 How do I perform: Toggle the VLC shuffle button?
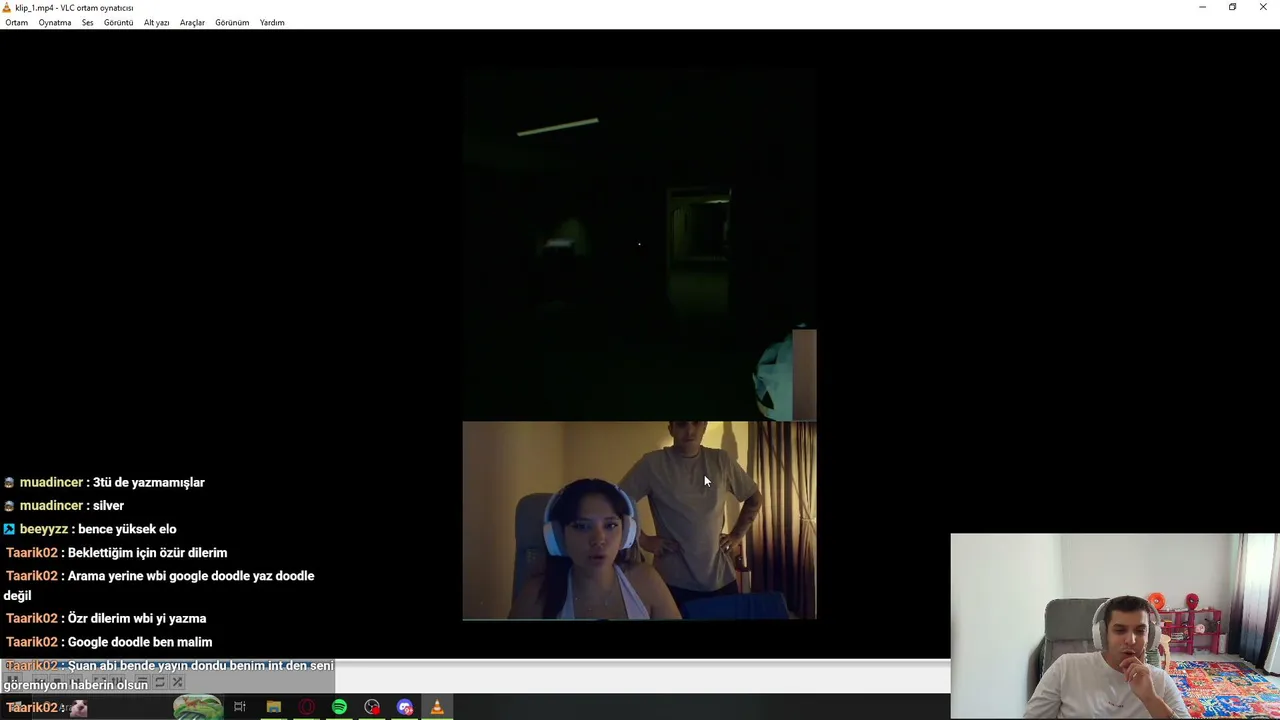(x=177, y=682)
